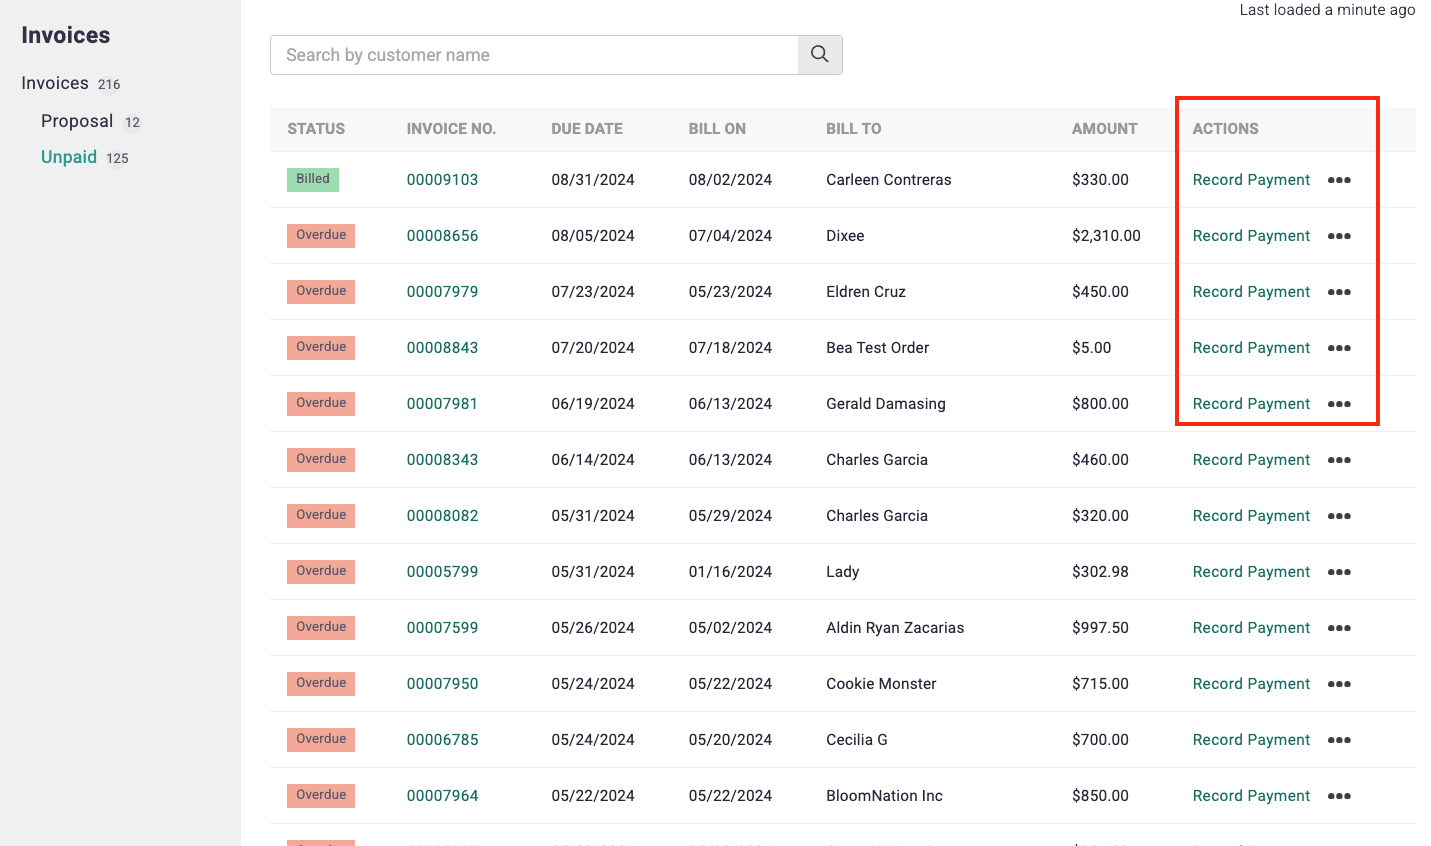Viewport: 1431px width, 846px height.
Task: Open more actions for invoice 00005799
Action: coord(1339,572)
